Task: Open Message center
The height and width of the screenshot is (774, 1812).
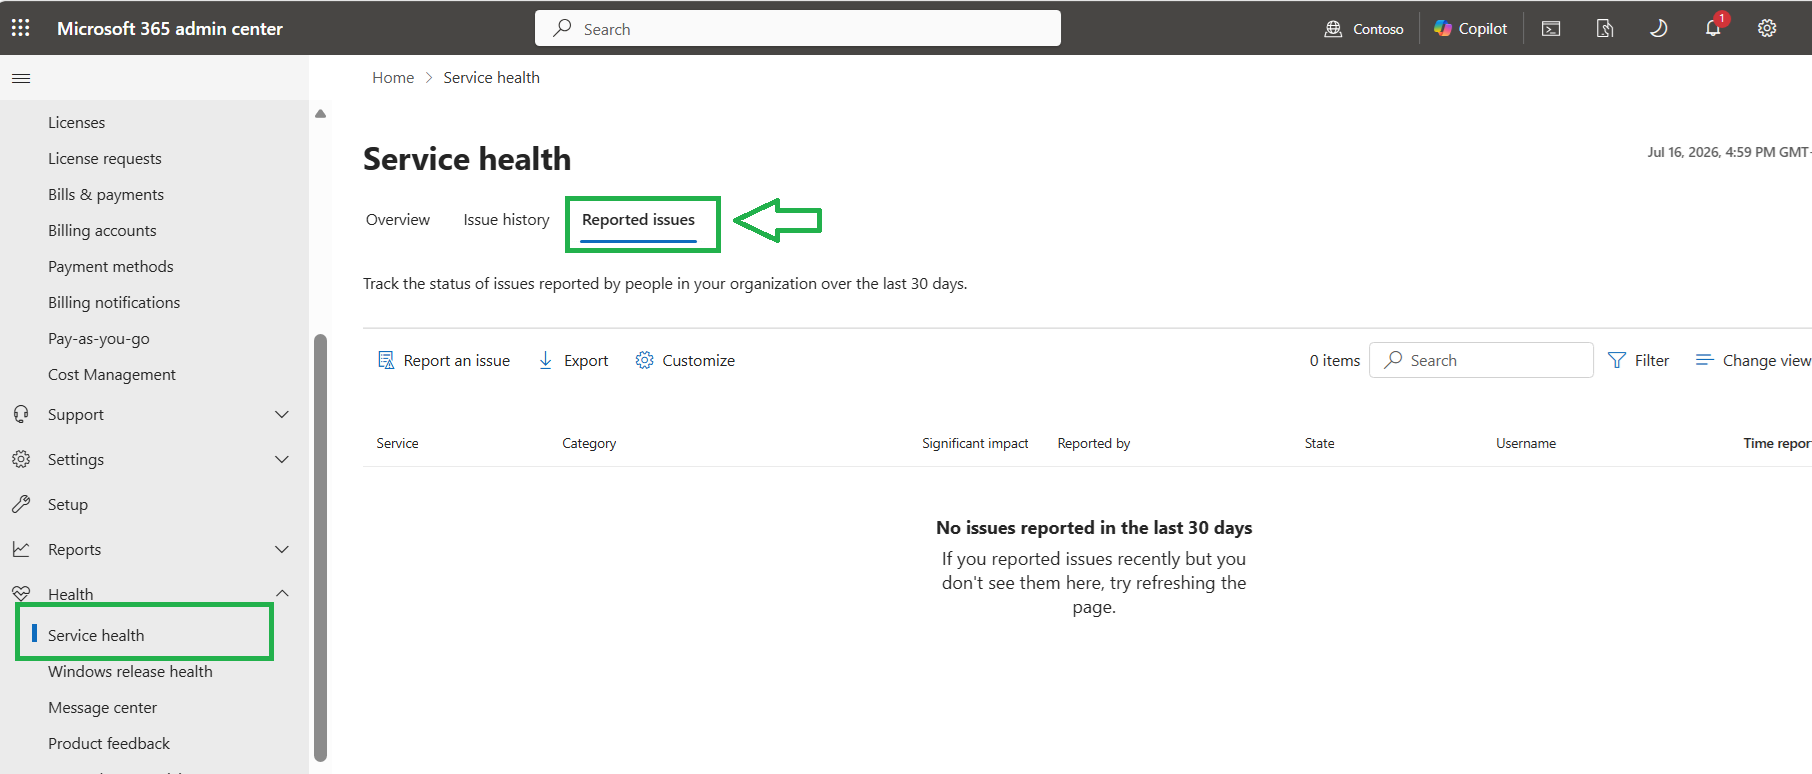Action: (102, 707)
